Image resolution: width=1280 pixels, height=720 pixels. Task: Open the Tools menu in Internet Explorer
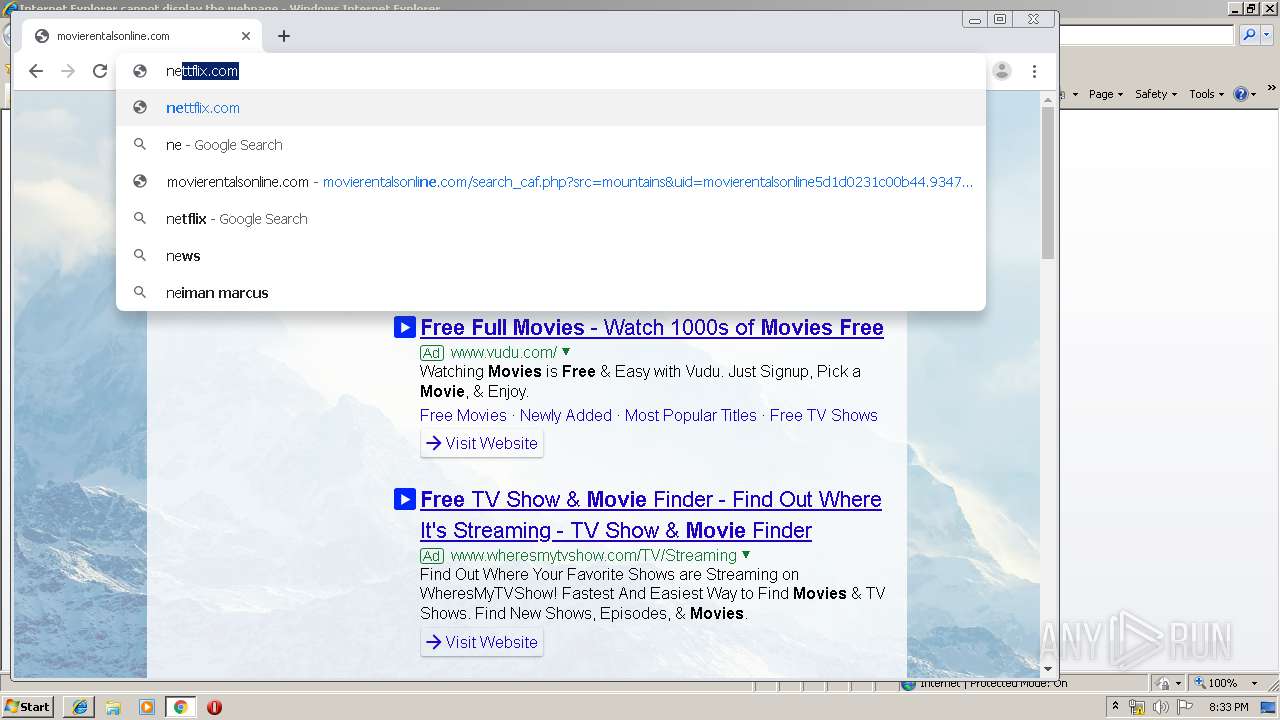point(1206,94)
